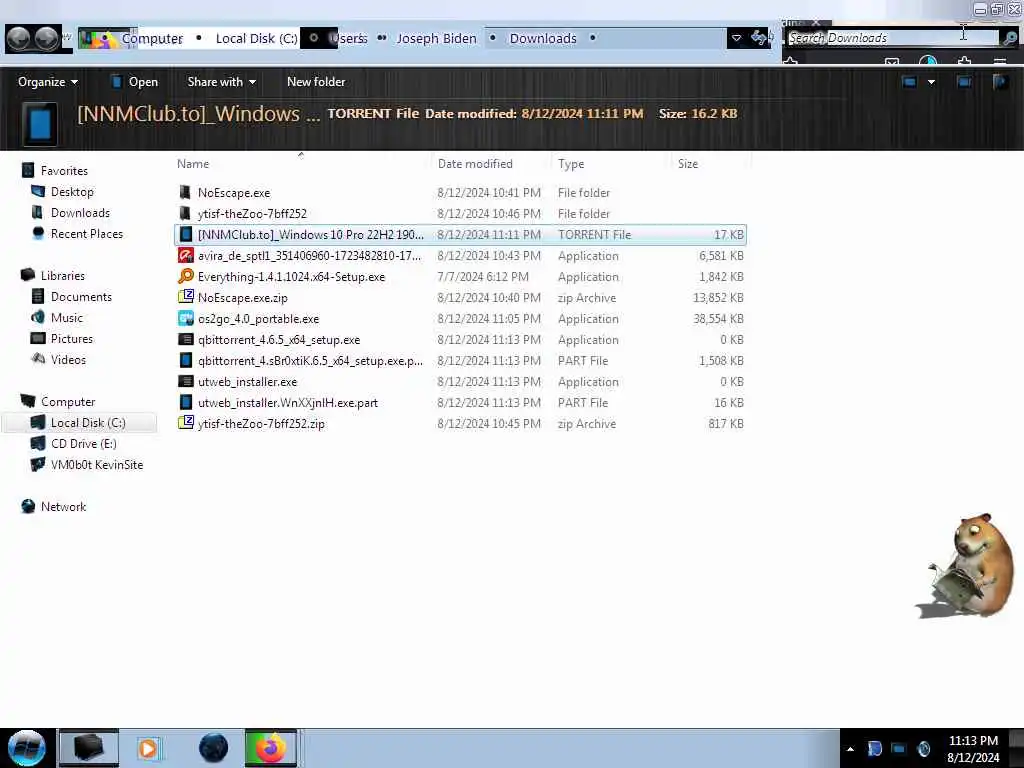Select Computer in the address breadcrumb

[152, 39]
